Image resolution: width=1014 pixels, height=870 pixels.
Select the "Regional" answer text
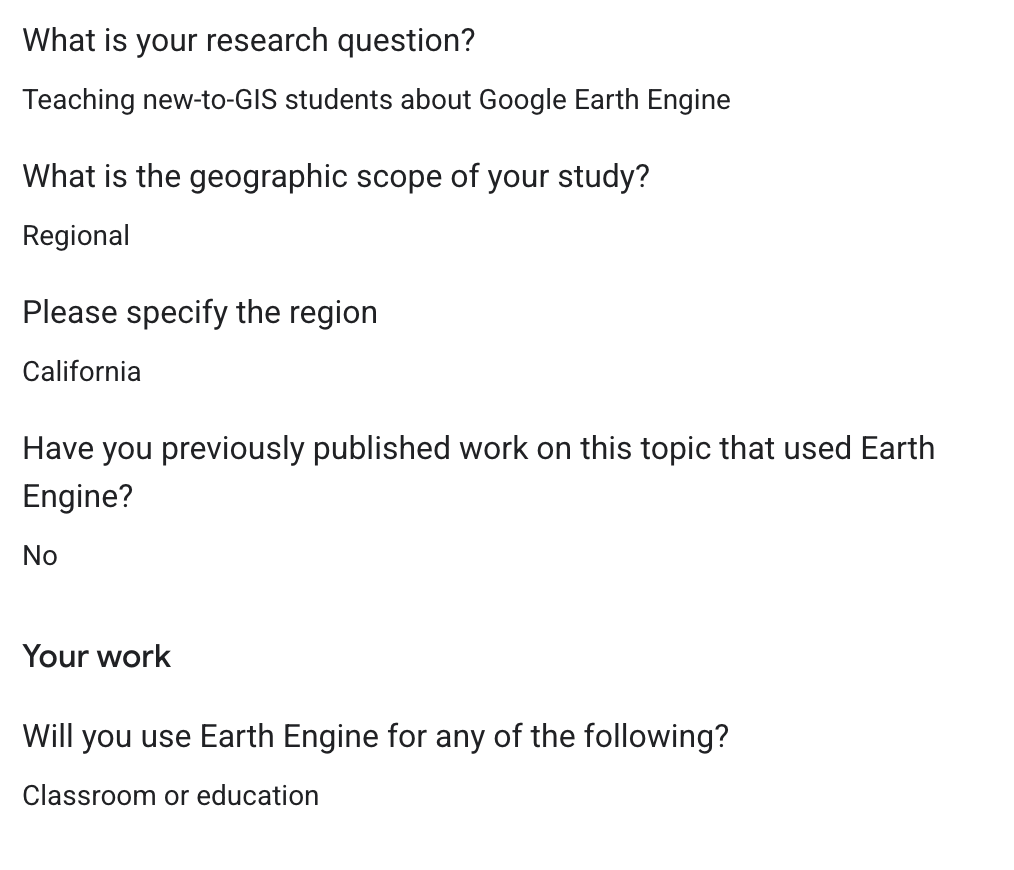point(76,236)
